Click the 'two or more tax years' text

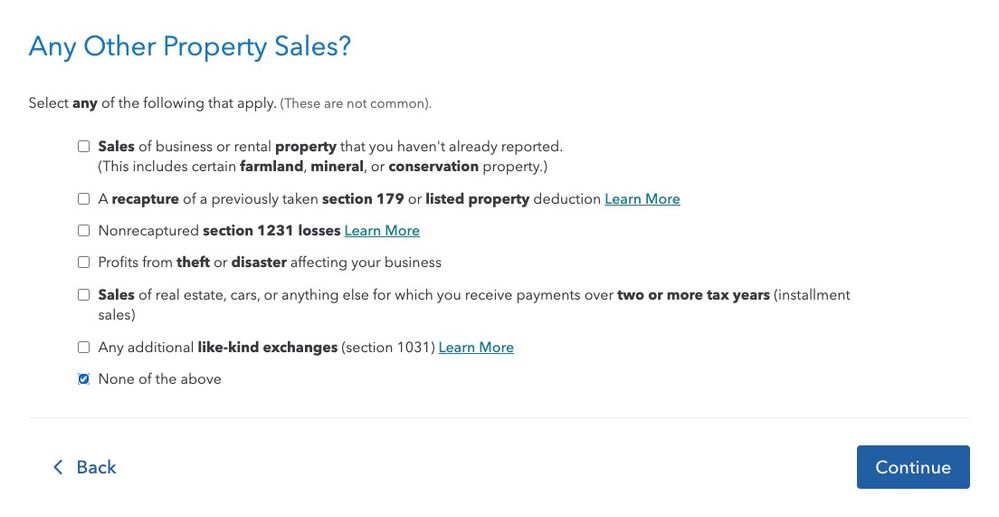(x=693, y=295)
